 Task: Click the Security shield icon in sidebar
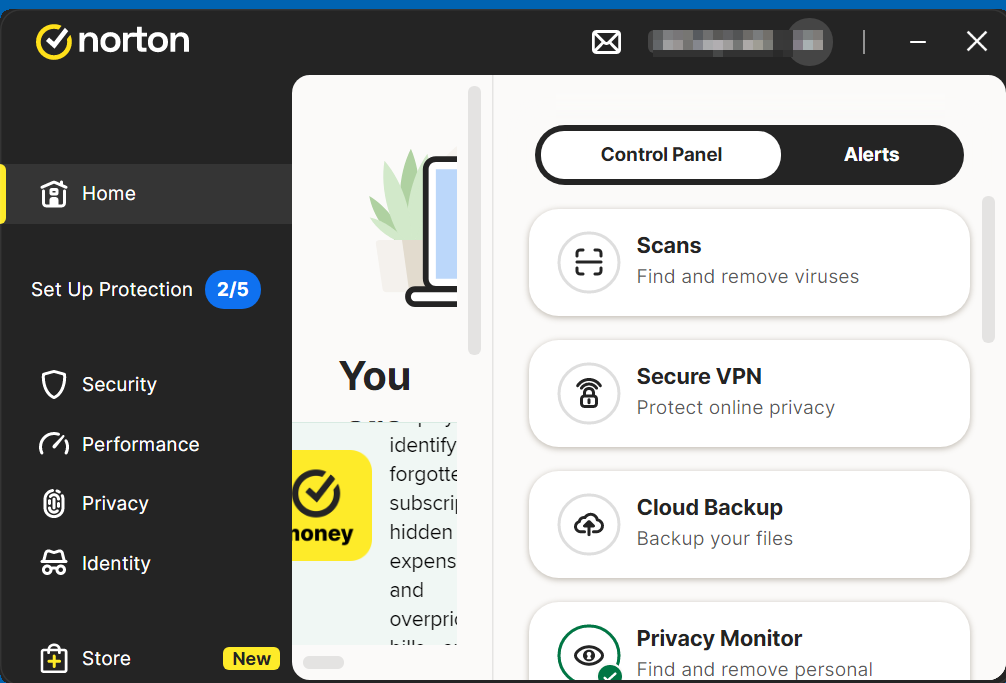53,385
